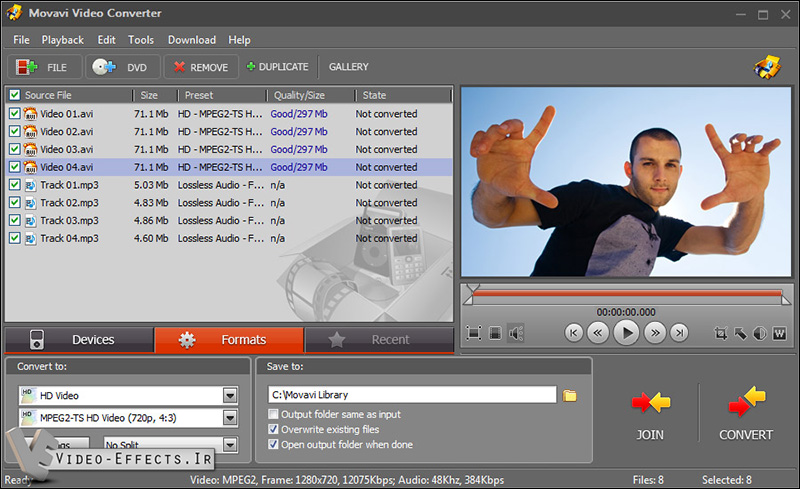The height and width of the screenshot is (489, 800).
Task: Open the Edit menu
Action: [106, 40]
